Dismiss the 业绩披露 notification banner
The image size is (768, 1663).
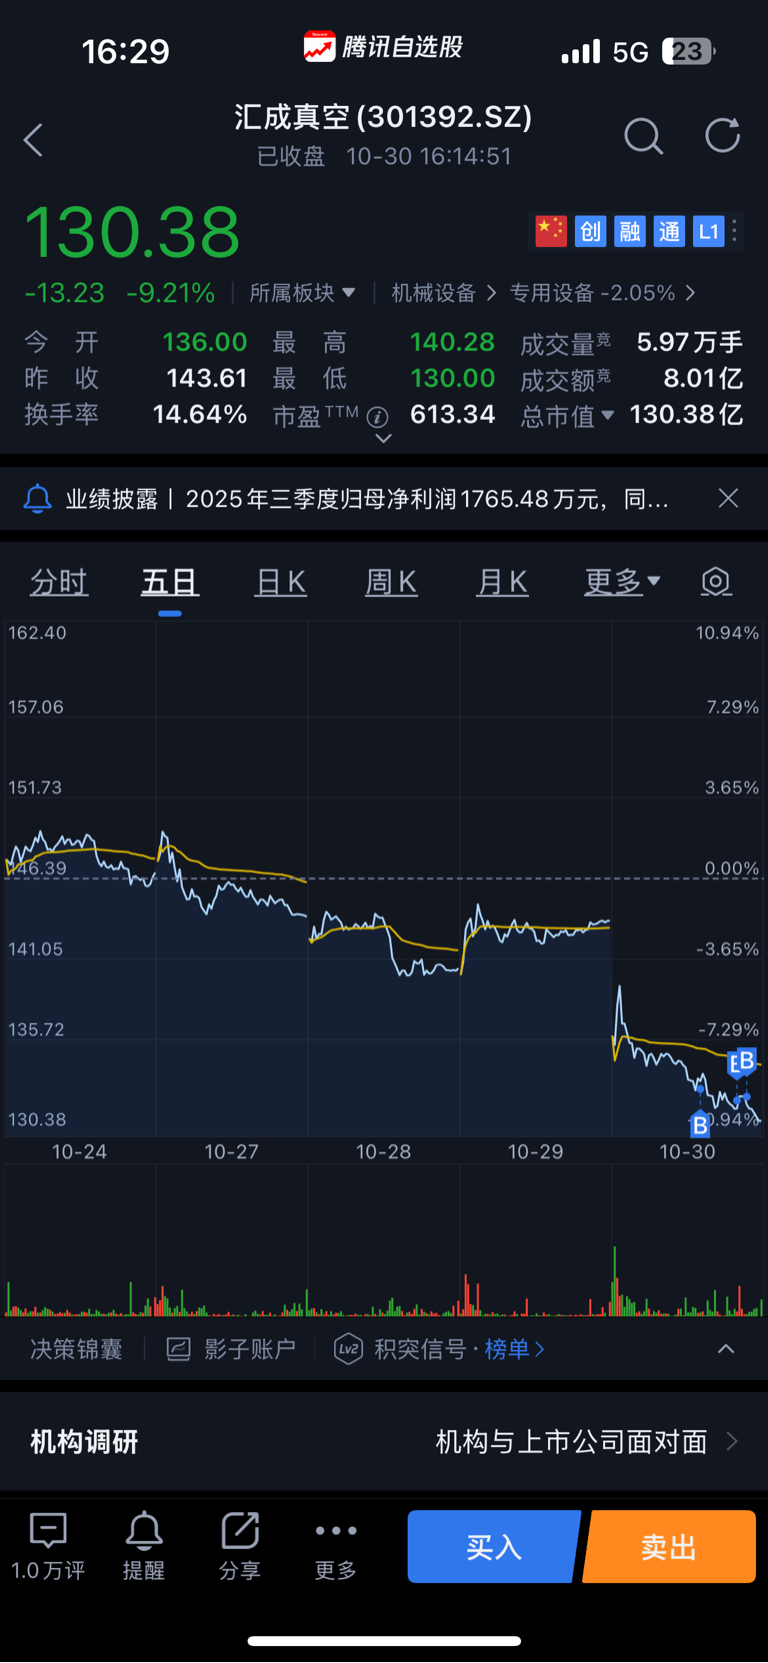728,498
